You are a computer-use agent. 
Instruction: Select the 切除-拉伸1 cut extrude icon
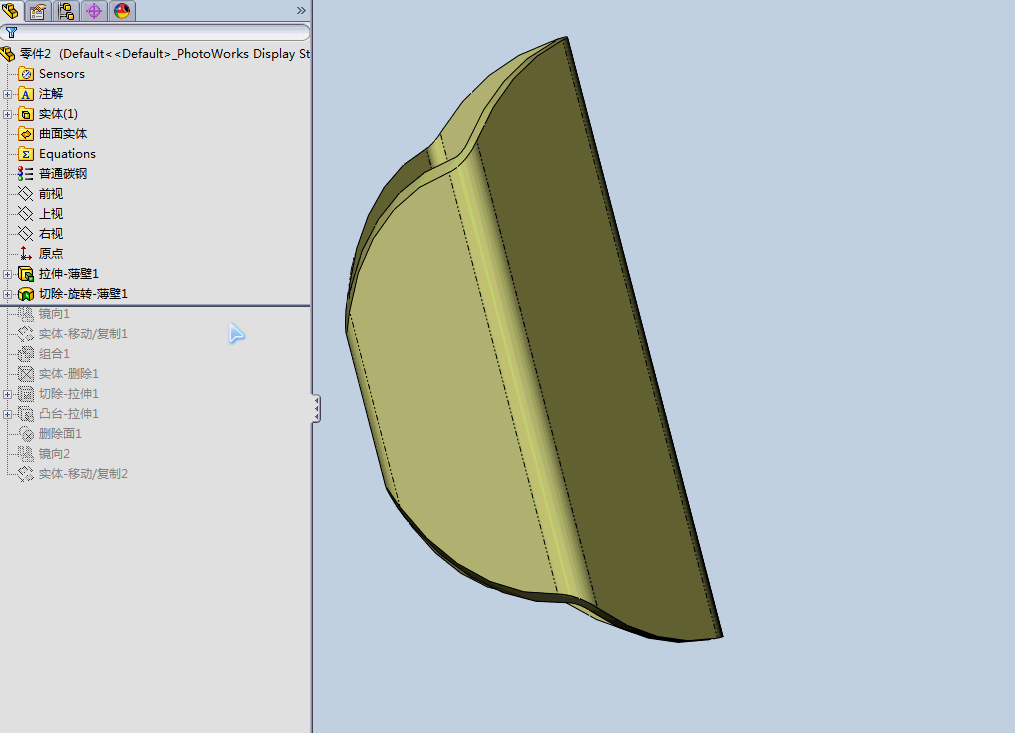pyautogui.click(x=26, y=394)
